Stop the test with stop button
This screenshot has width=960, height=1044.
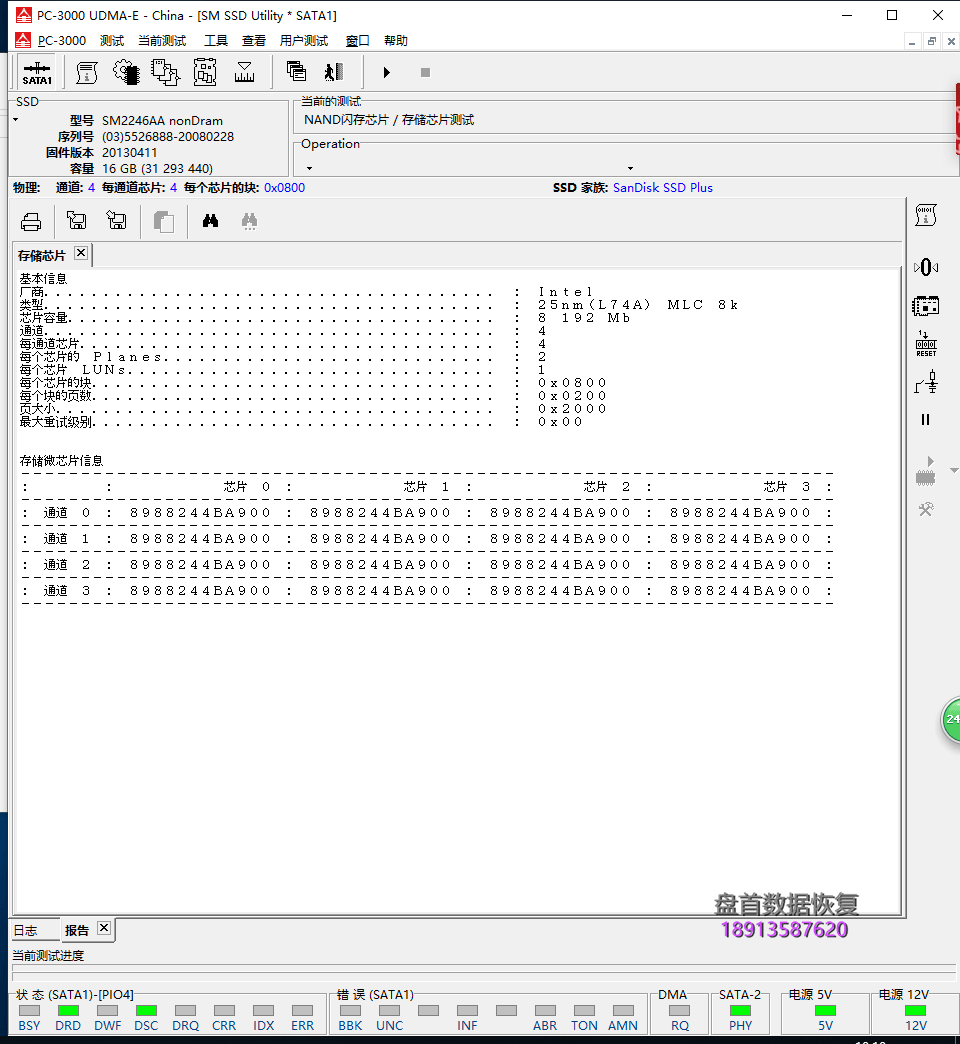tap(425, 73)
